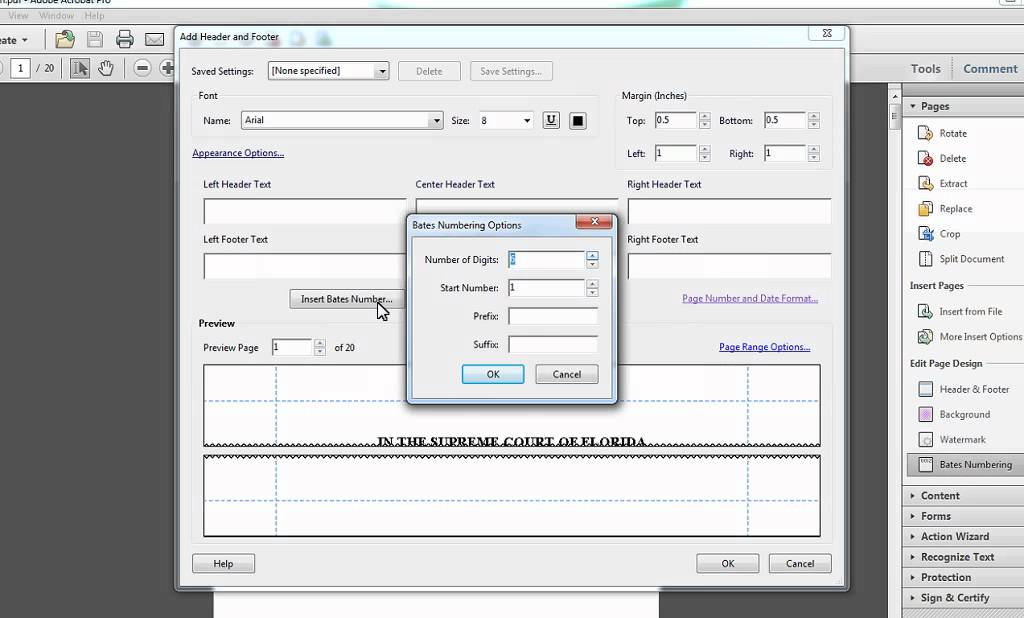Click the Split Document icon
The width and height of the screenshot is (1024, 618).
[x=925, y=259]
